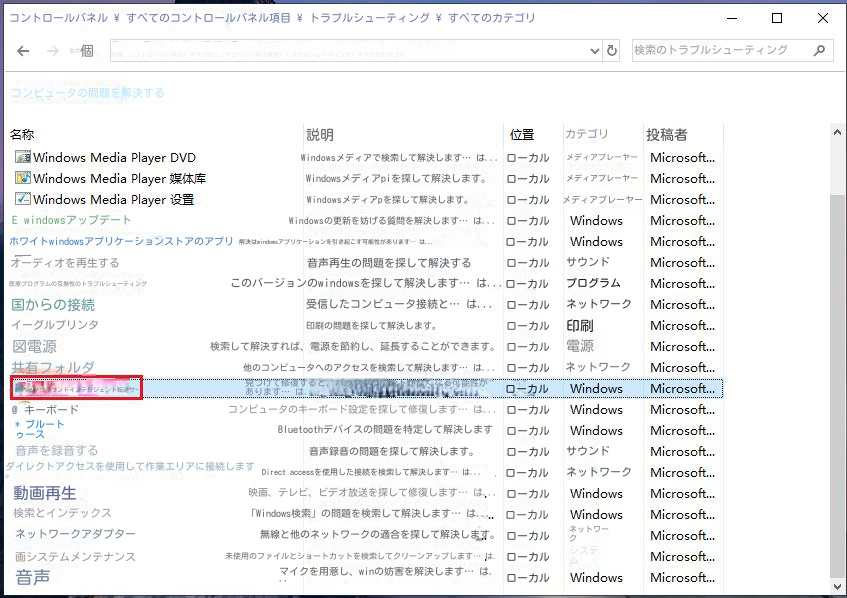Click inside the troubleshooting search box
Screen dimensions: 847x598
(720, 50)
